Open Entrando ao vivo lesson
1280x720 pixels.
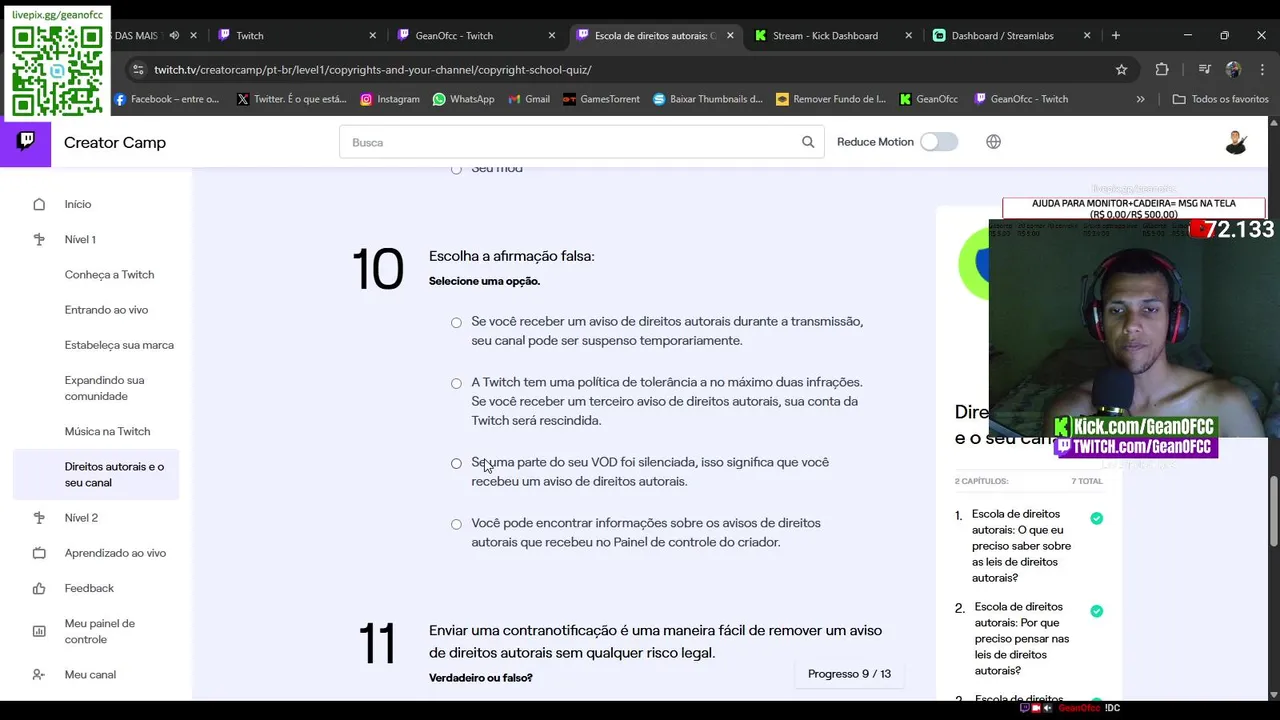pyautogui.click(x=106, y=310)
